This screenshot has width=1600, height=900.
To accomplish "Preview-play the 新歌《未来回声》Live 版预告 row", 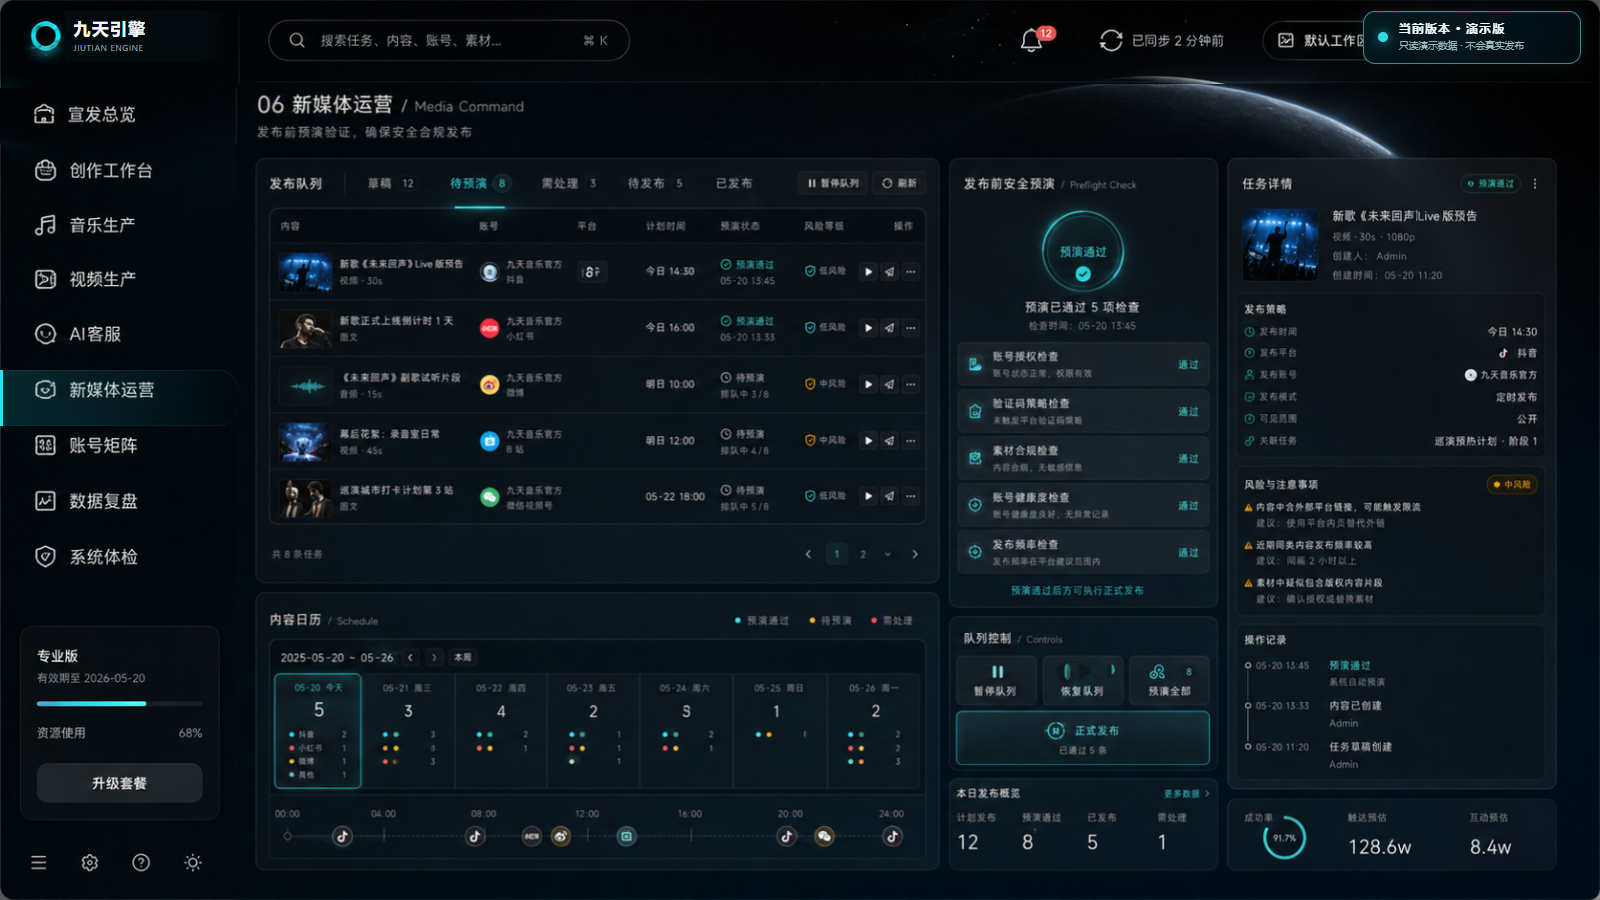I will (x=868, y=272).
